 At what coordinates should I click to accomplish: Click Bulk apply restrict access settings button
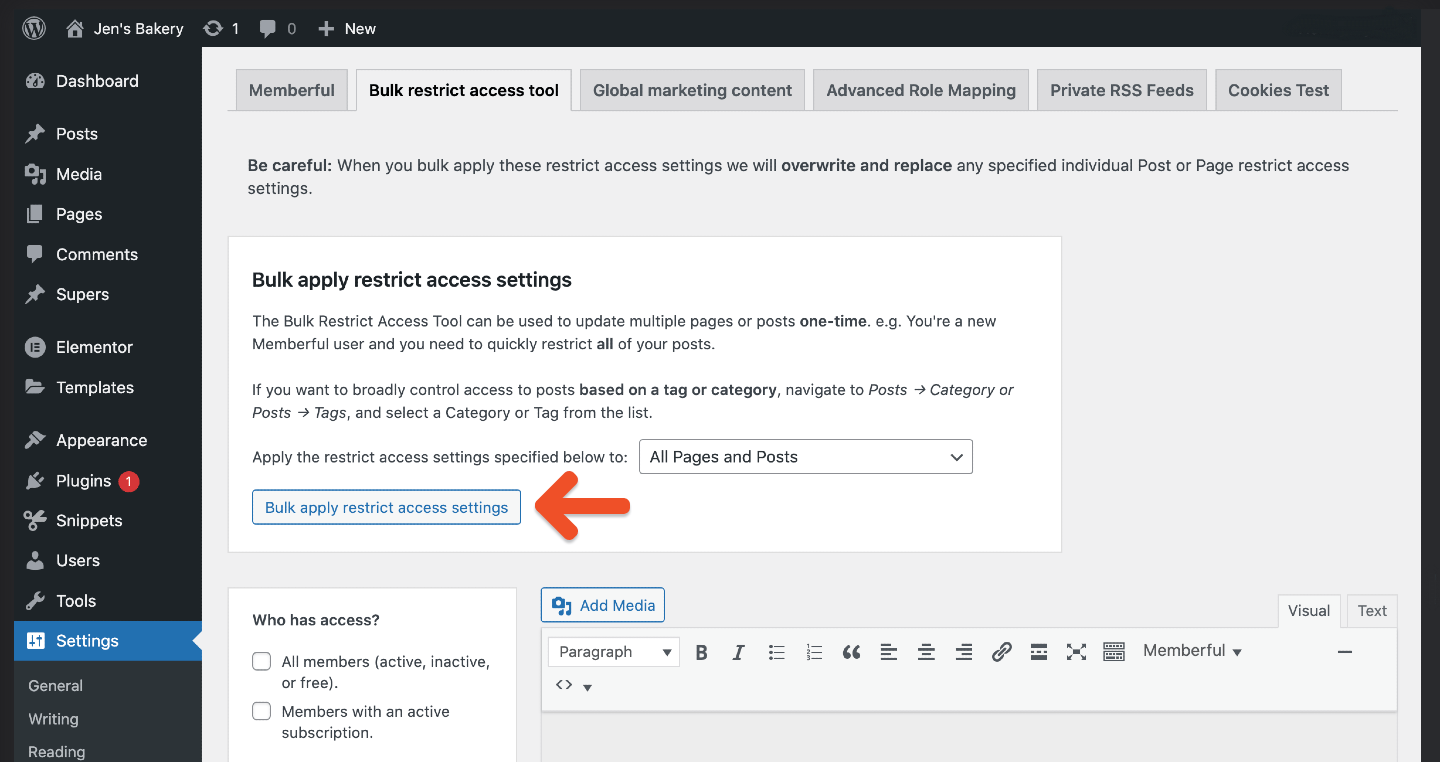[x=386, y=507]
